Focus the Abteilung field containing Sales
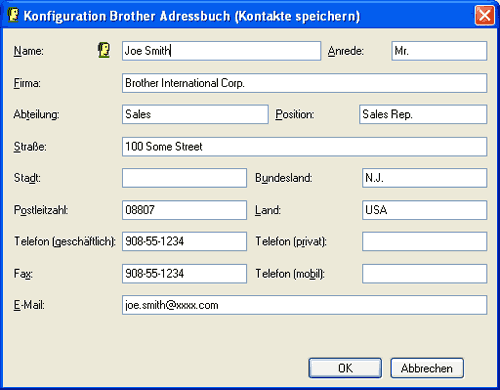The width and height of the screenshot is (500, 390). tap(195, 114)
